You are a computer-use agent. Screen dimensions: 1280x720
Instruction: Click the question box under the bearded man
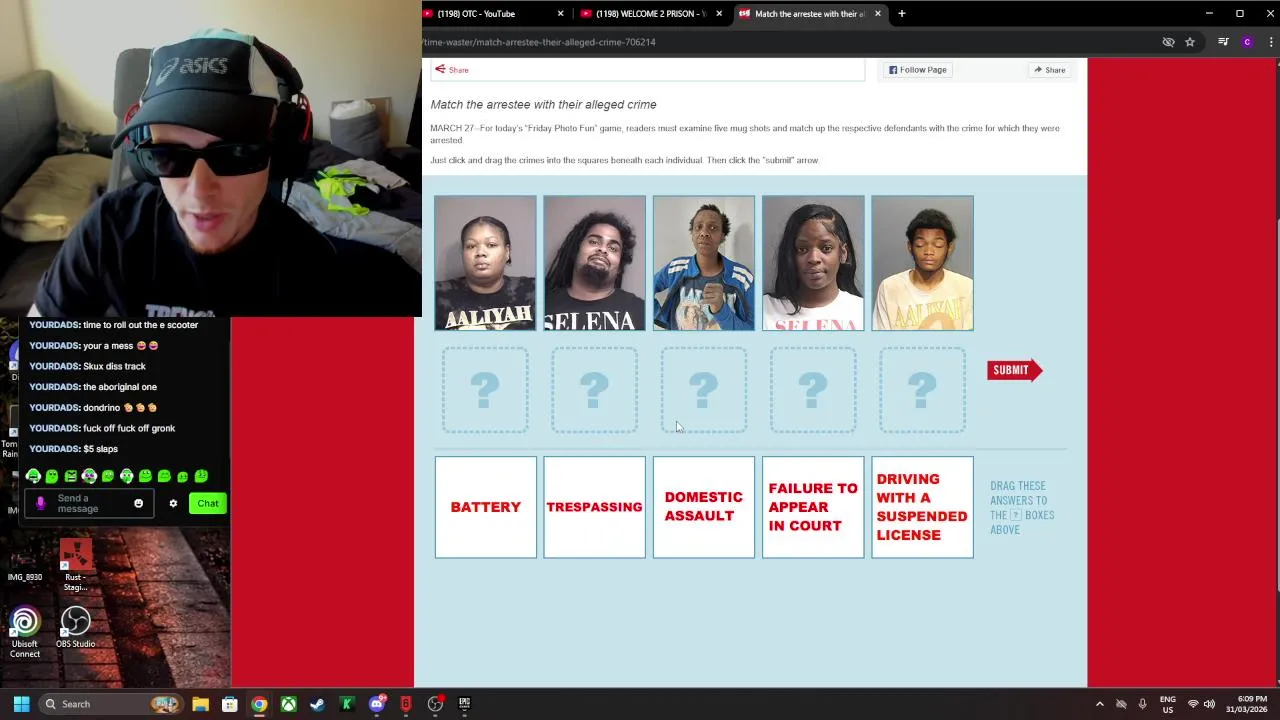pyautogui.click(x=595, y=390)
